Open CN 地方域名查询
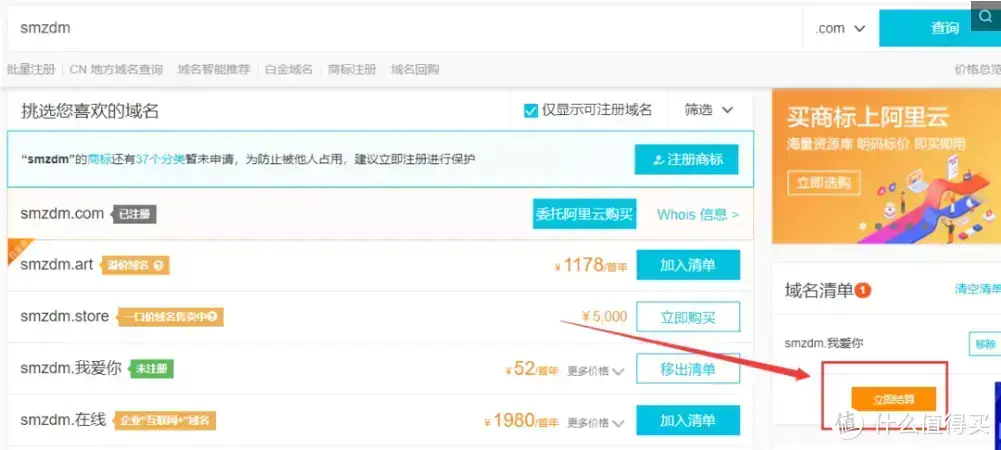 point(116,70)
